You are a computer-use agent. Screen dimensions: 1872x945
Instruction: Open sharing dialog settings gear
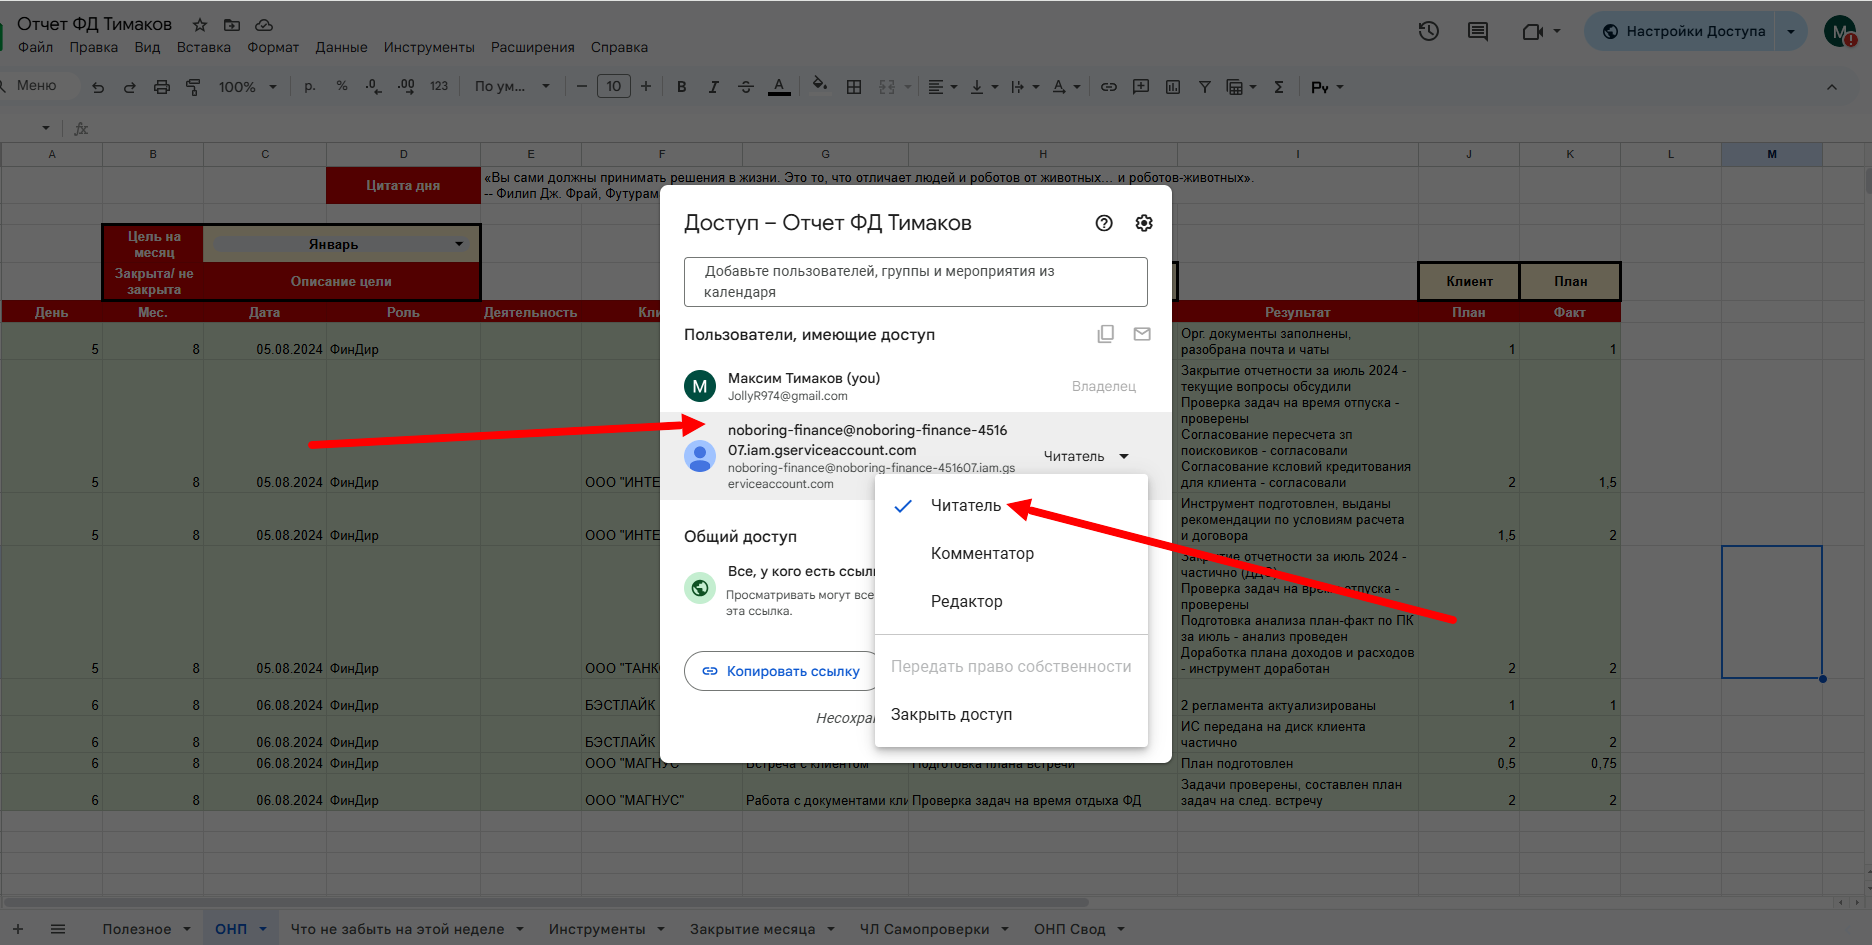1144,223
